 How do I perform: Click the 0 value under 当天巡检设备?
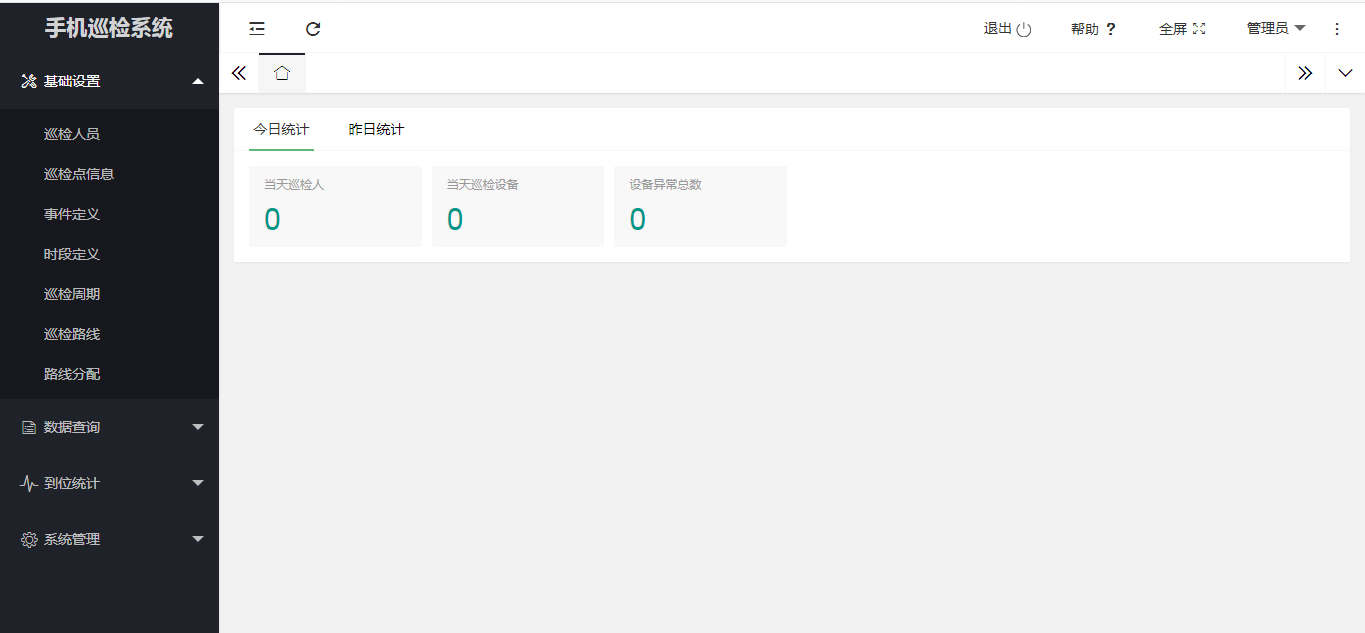[x=455, y=219]
